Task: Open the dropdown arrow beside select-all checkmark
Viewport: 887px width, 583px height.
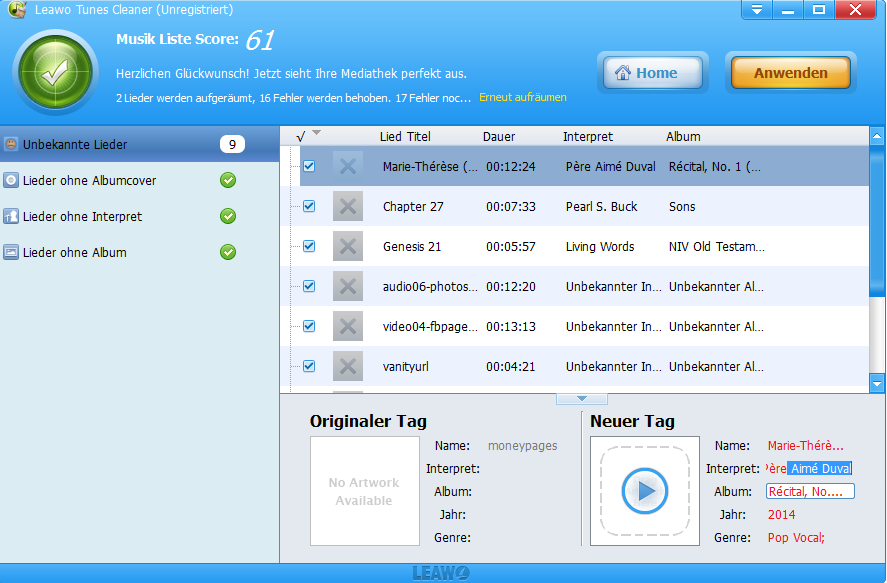Action: (x=316, y=133)
